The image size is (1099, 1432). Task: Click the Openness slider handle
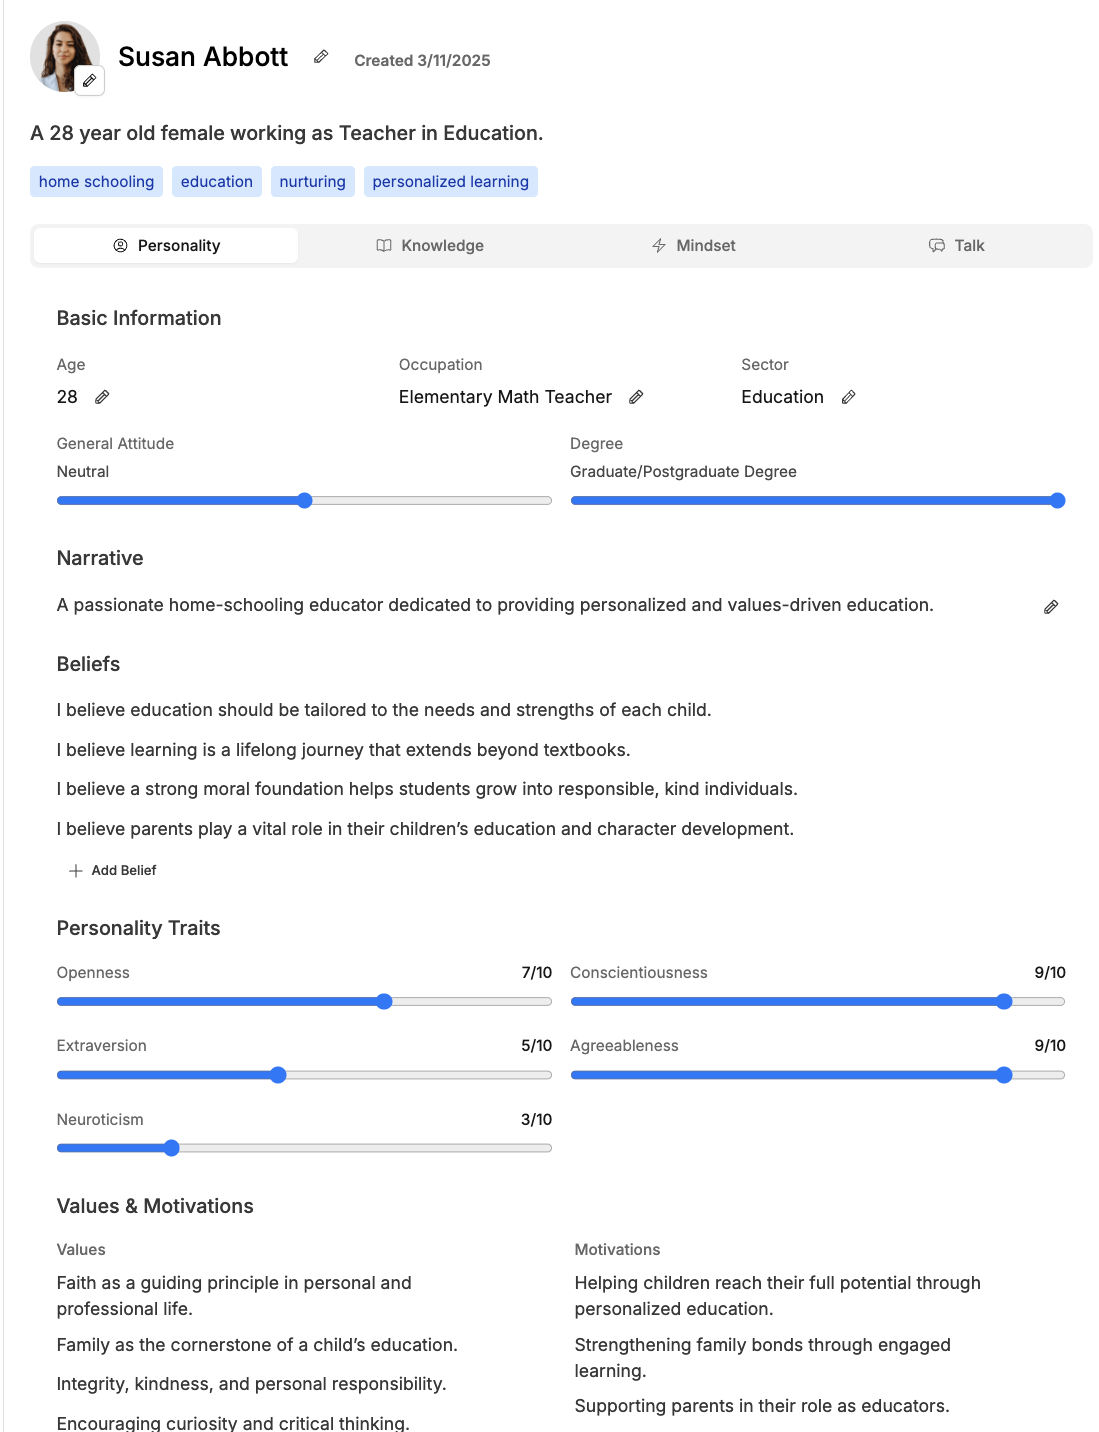[x=385, y=1002]
